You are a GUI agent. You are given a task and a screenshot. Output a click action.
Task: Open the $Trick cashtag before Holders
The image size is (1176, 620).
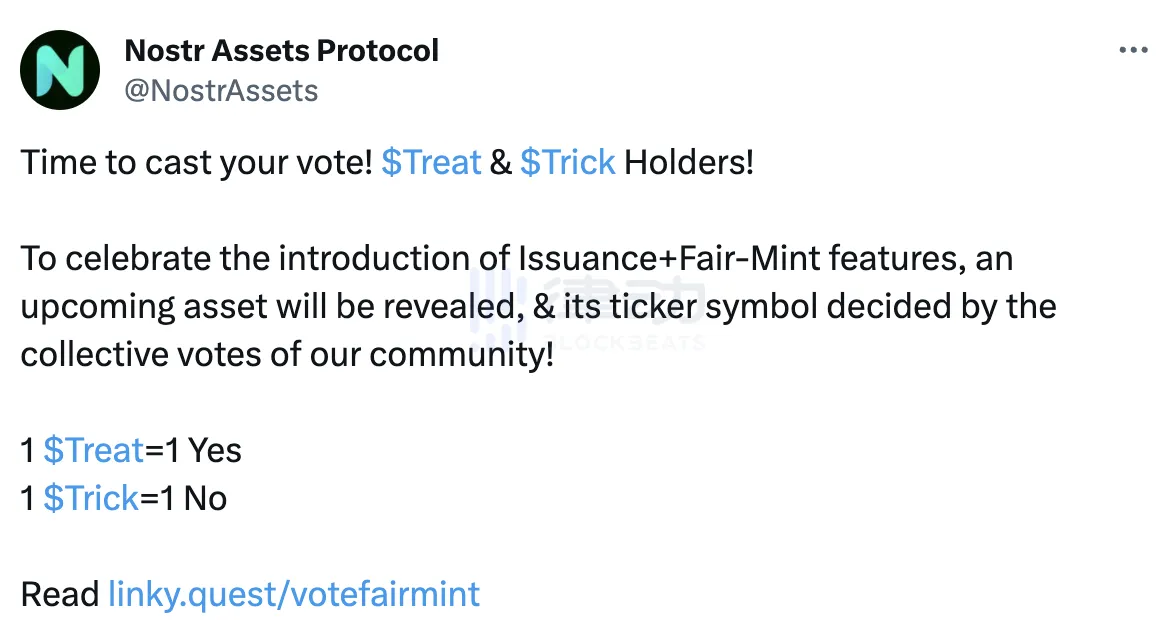tap(567, 162)
